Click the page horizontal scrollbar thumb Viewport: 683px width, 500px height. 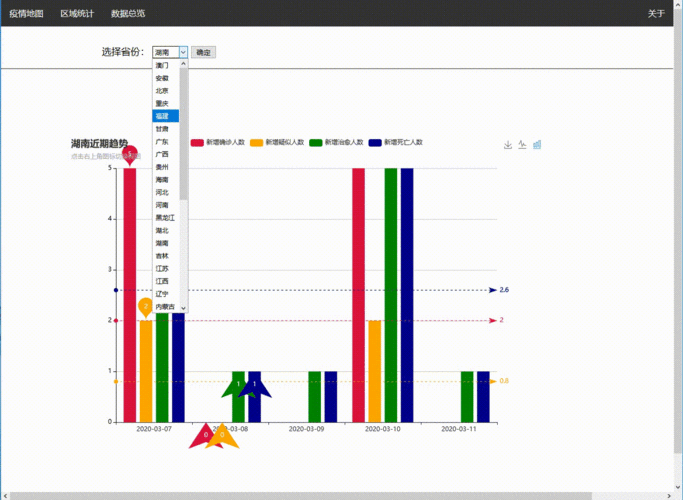pos(301,496)
